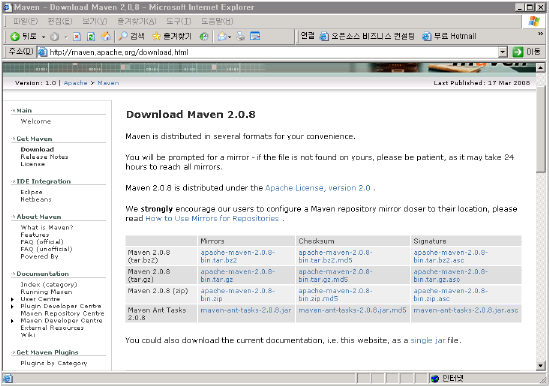Open the Plugins by Category sidebar link
Viewport: 549px width, 386px height.
[54, 363]
